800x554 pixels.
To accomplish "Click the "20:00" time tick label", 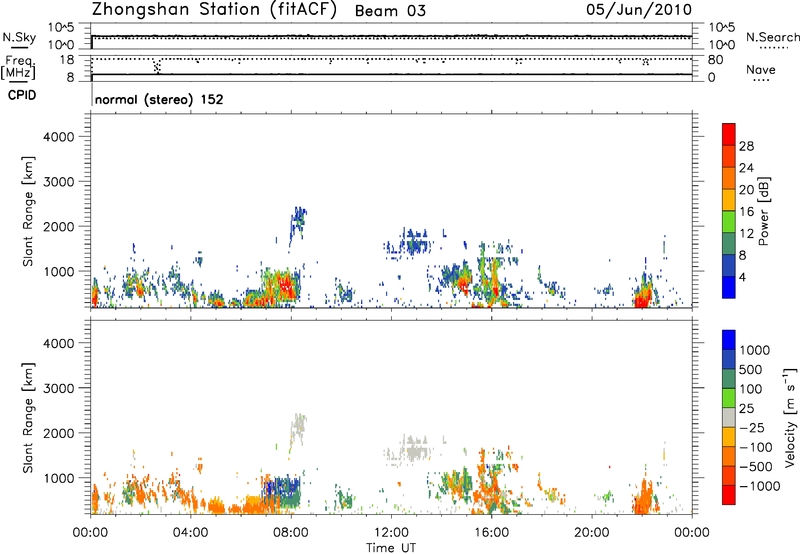I will click(591, 533).
